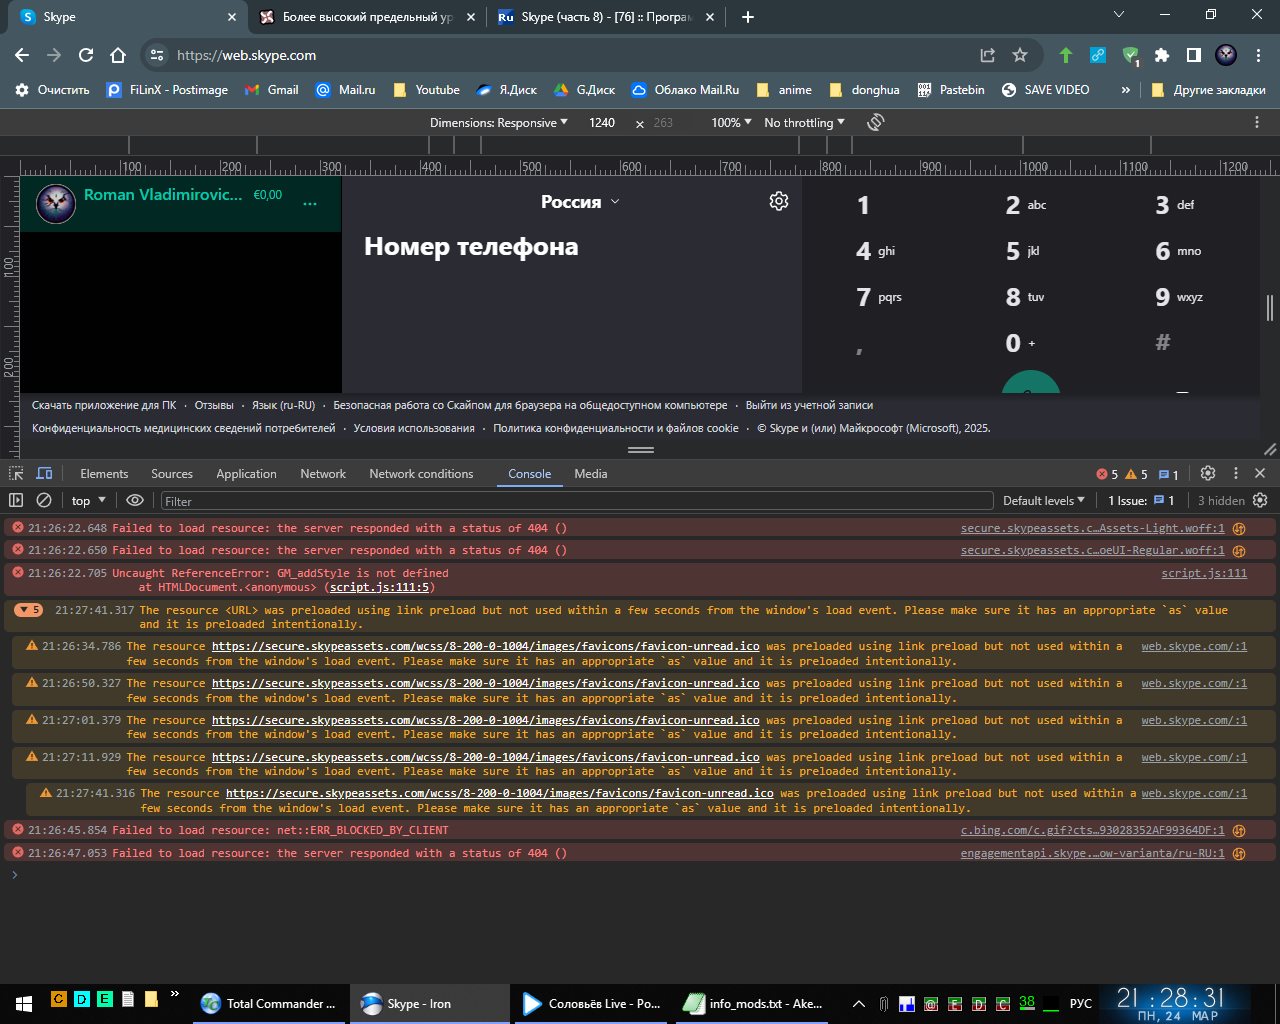Open Total Commander from the taskbar
This screenshot has height=1024, width=1280.
pos(270,1003)
